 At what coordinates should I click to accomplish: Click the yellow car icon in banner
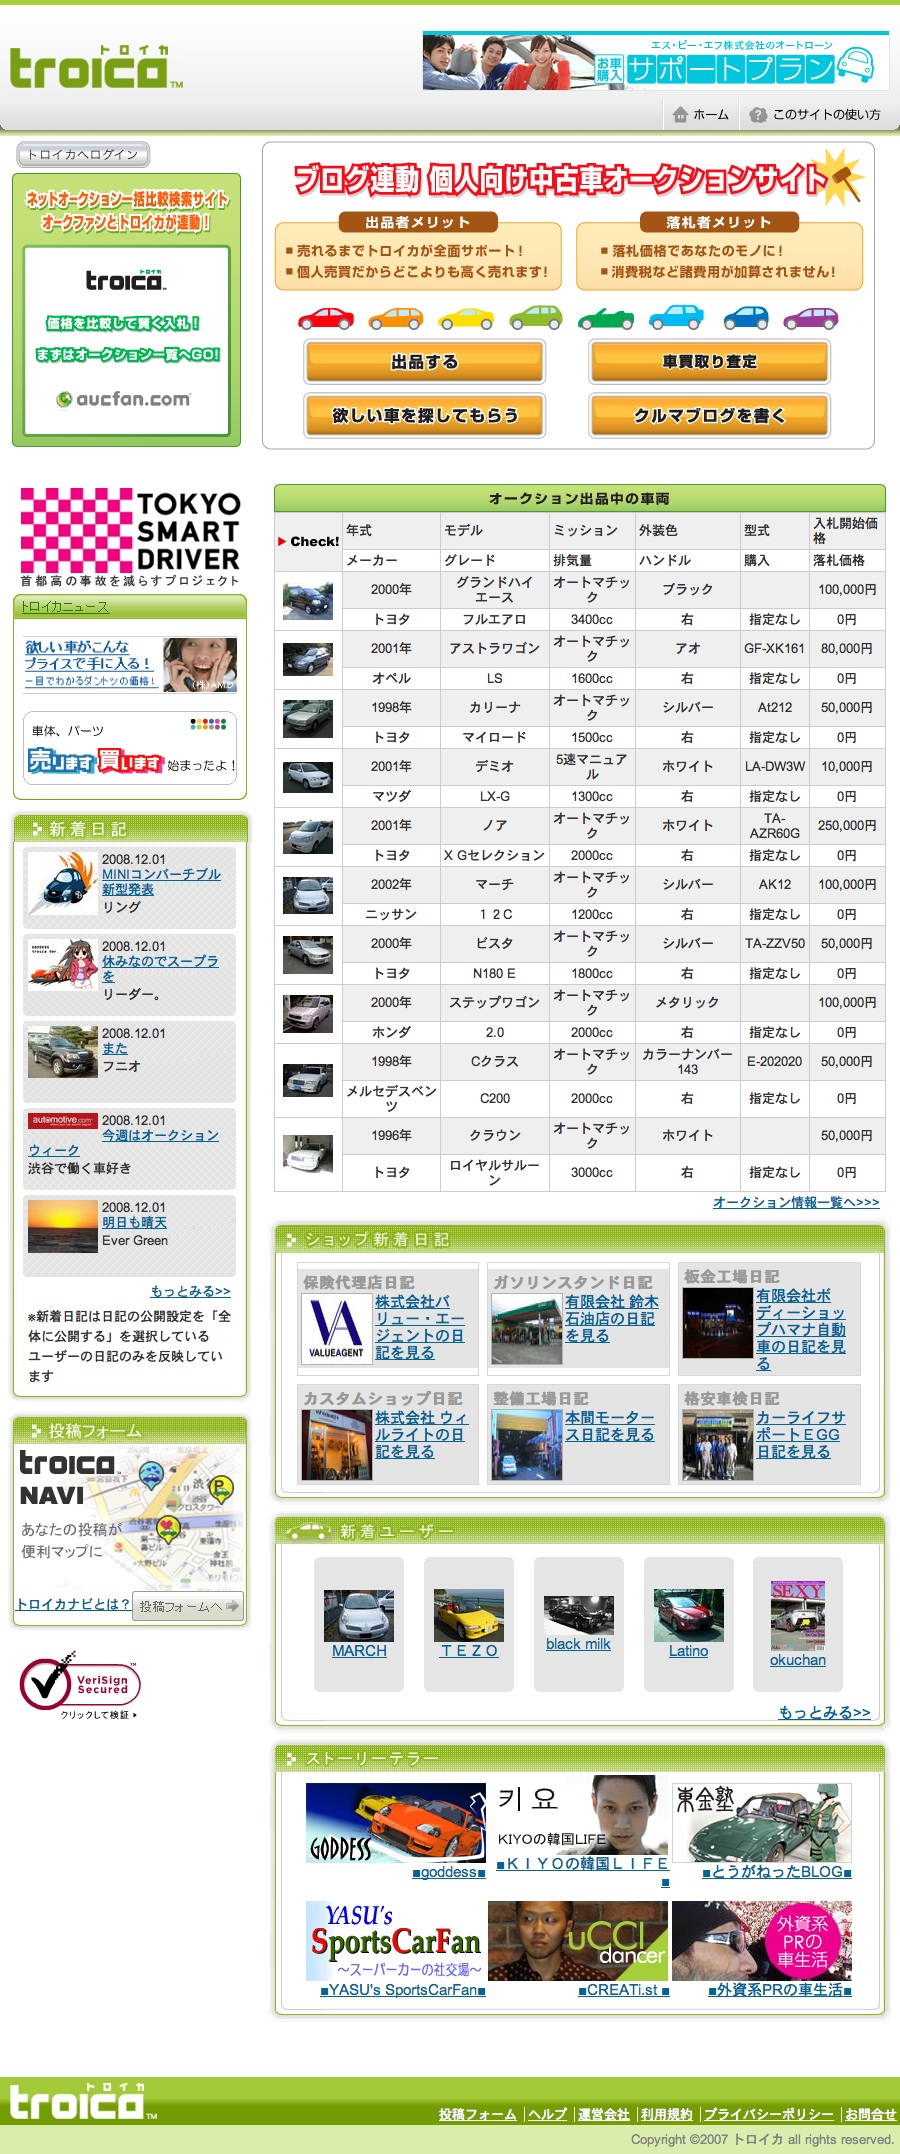click(x=466, y=318)
